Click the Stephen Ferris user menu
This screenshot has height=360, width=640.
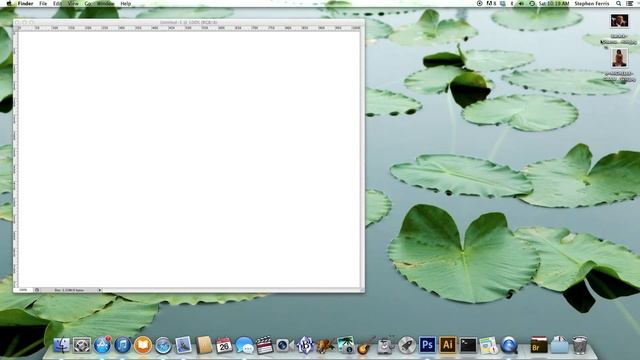pyautogui.click(x=591, y=3)
